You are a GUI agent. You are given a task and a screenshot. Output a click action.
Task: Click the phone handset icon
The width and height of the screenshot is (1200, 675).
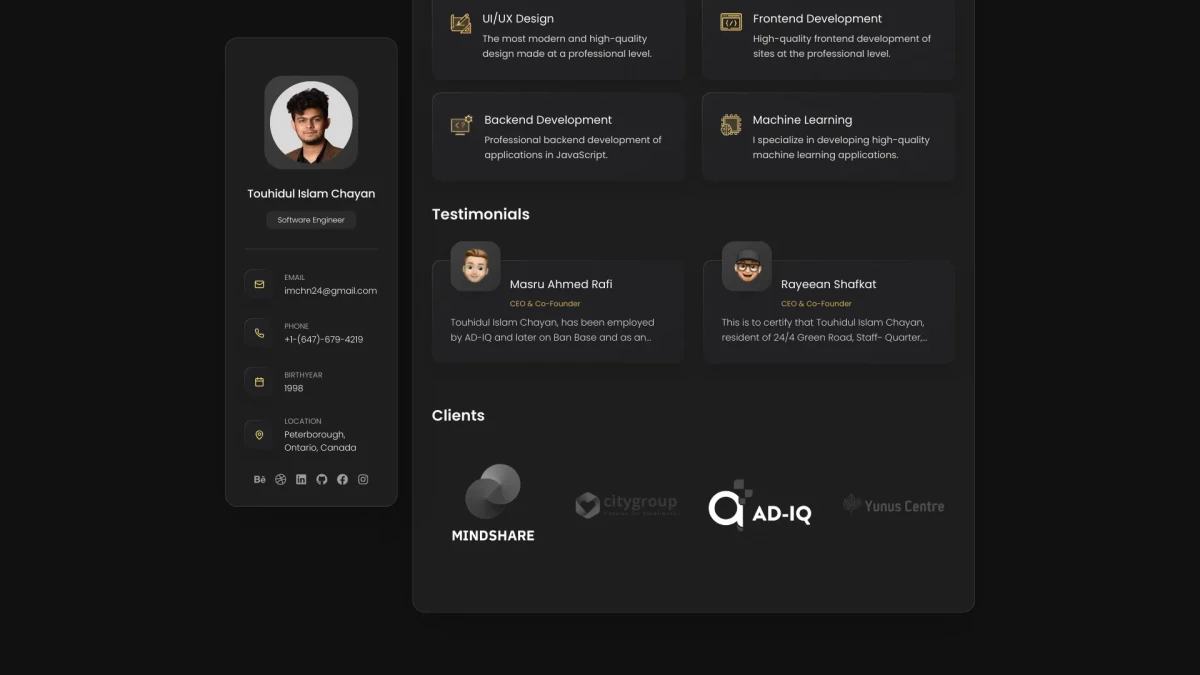click(259, 333)
